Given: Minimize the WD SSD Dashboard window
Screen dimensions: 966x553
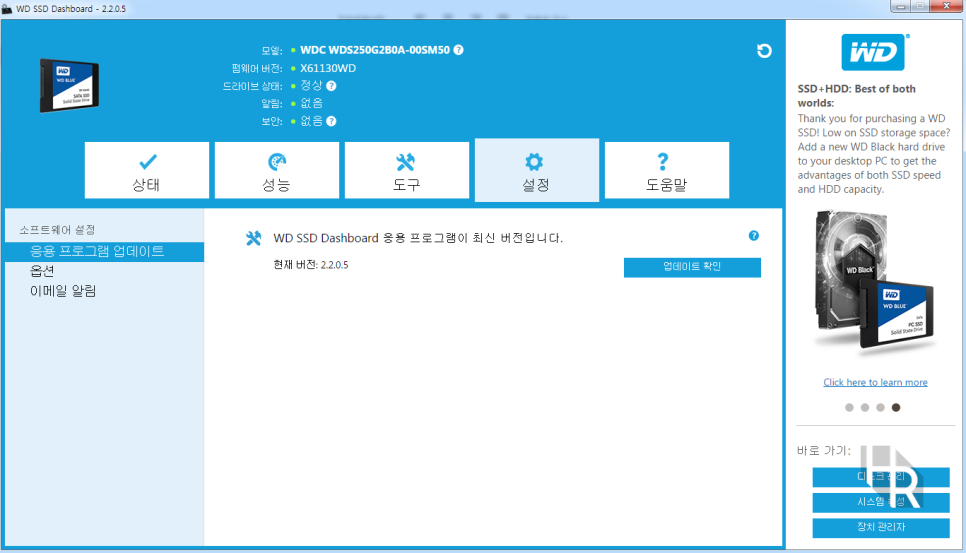Looking at the screenshot, I should (x=900, y=6).
